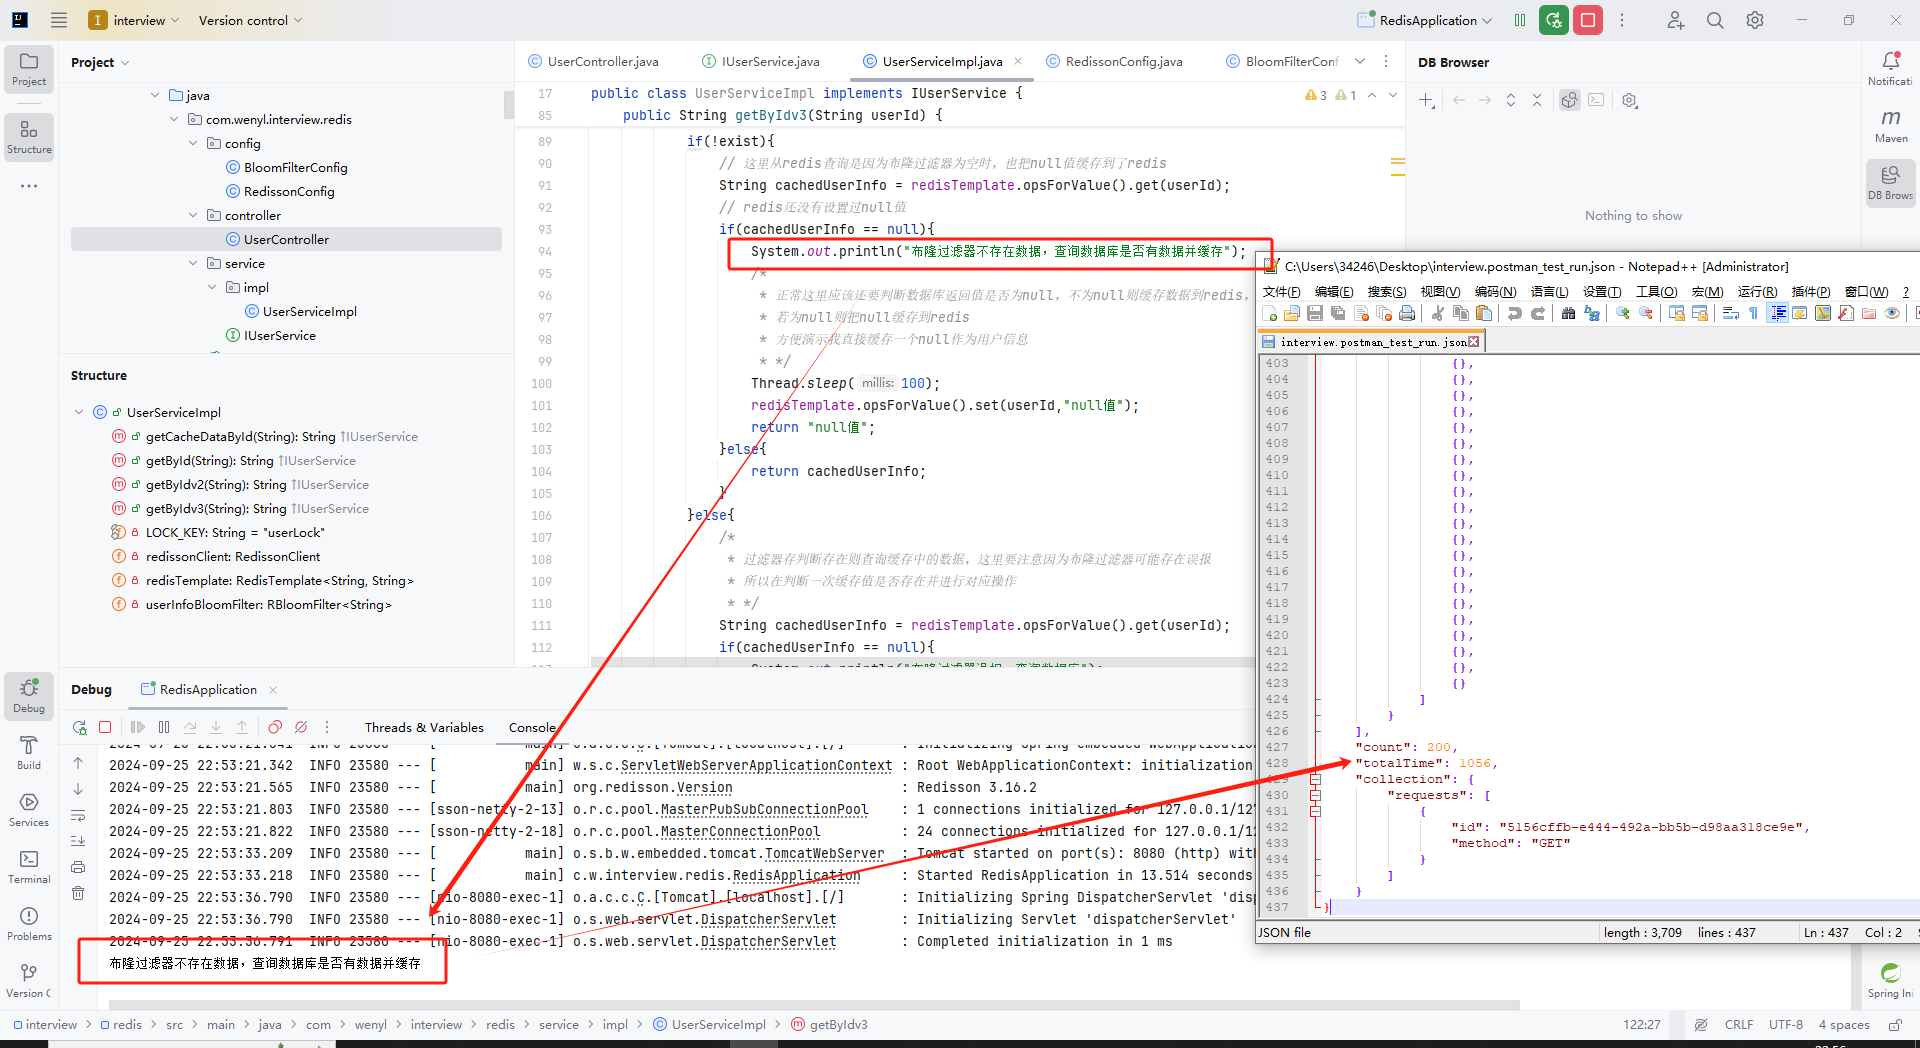Open the Build tool window
Screen dimensions: 1920x1048
click(x=29, y=752)
